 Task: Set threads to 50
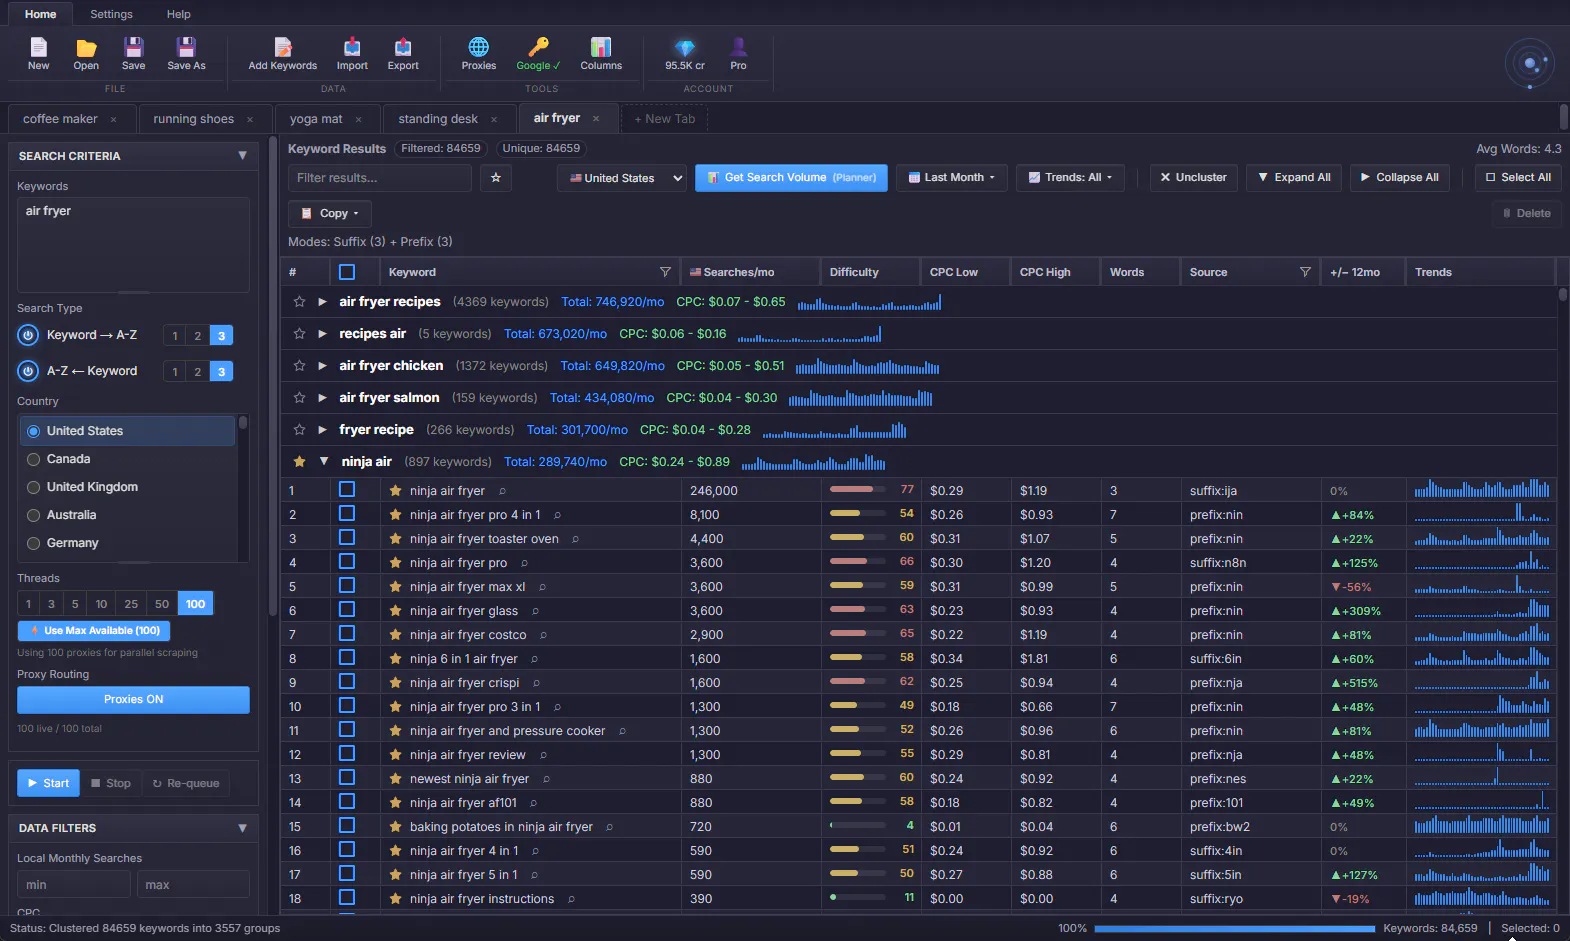click(x=162, y=604)
